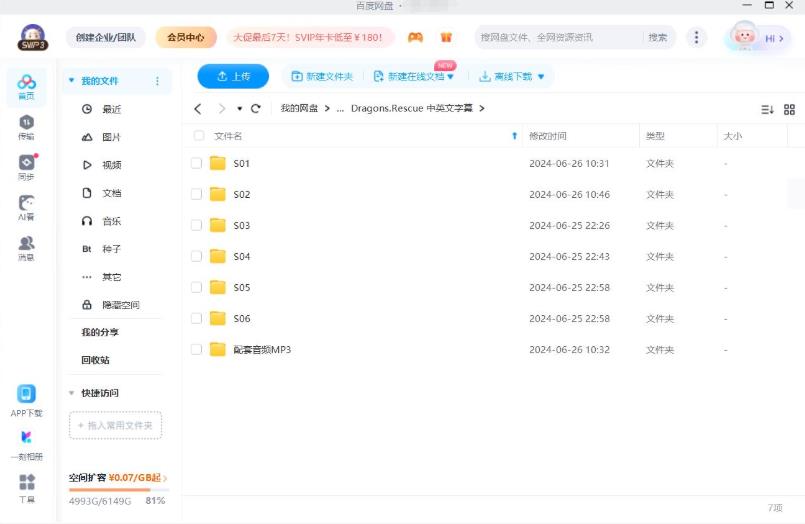Click the S01 folder icon
Viewport: 805px width, 524px height.
tap(218, 163)
